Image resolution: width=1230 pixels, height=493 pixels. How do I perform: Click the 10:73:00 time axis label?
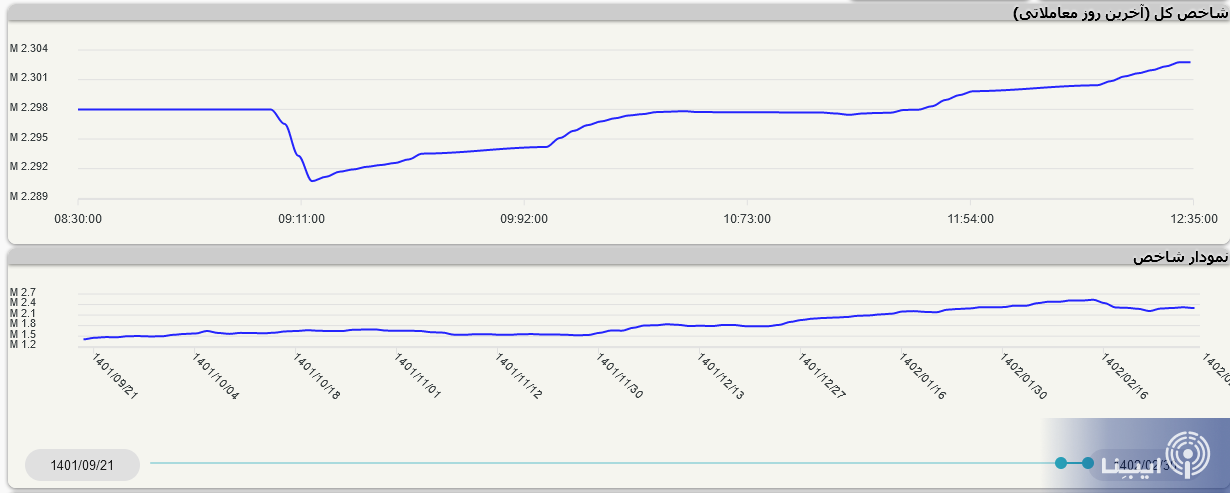pyautogui.click(x=747, y=217)
